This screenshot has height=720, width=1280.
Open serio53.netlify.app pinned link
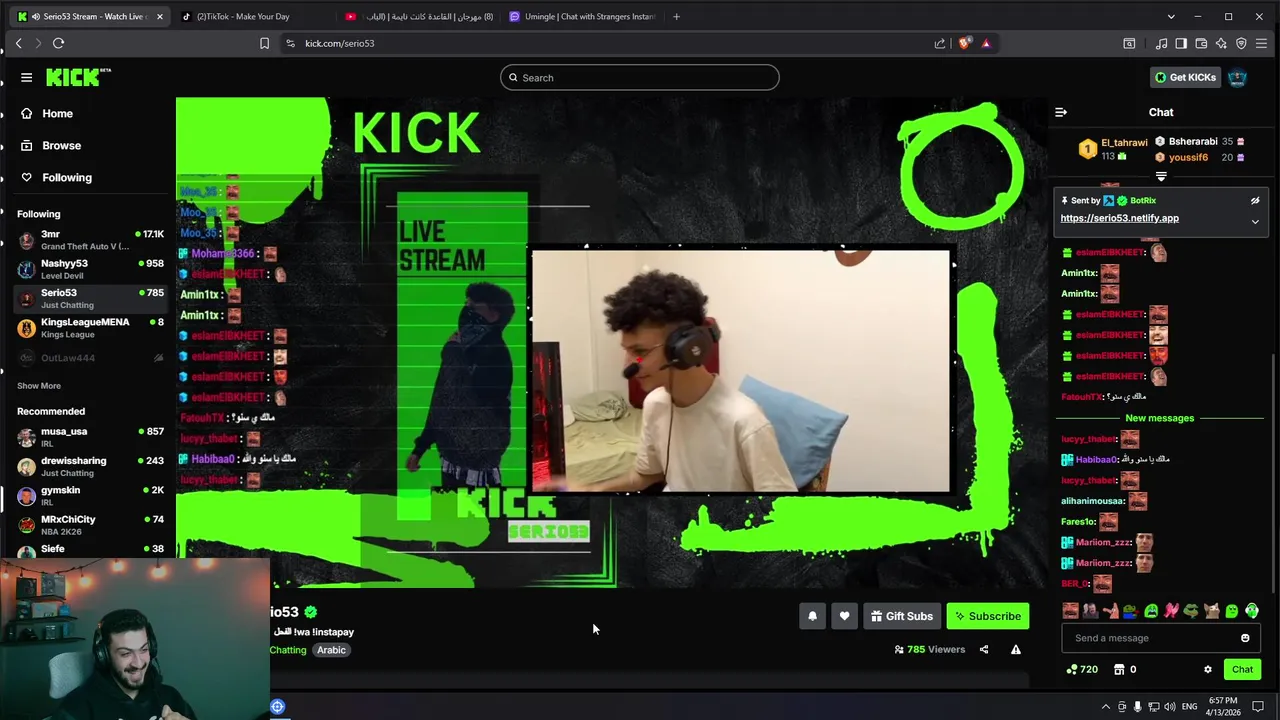1119,218
